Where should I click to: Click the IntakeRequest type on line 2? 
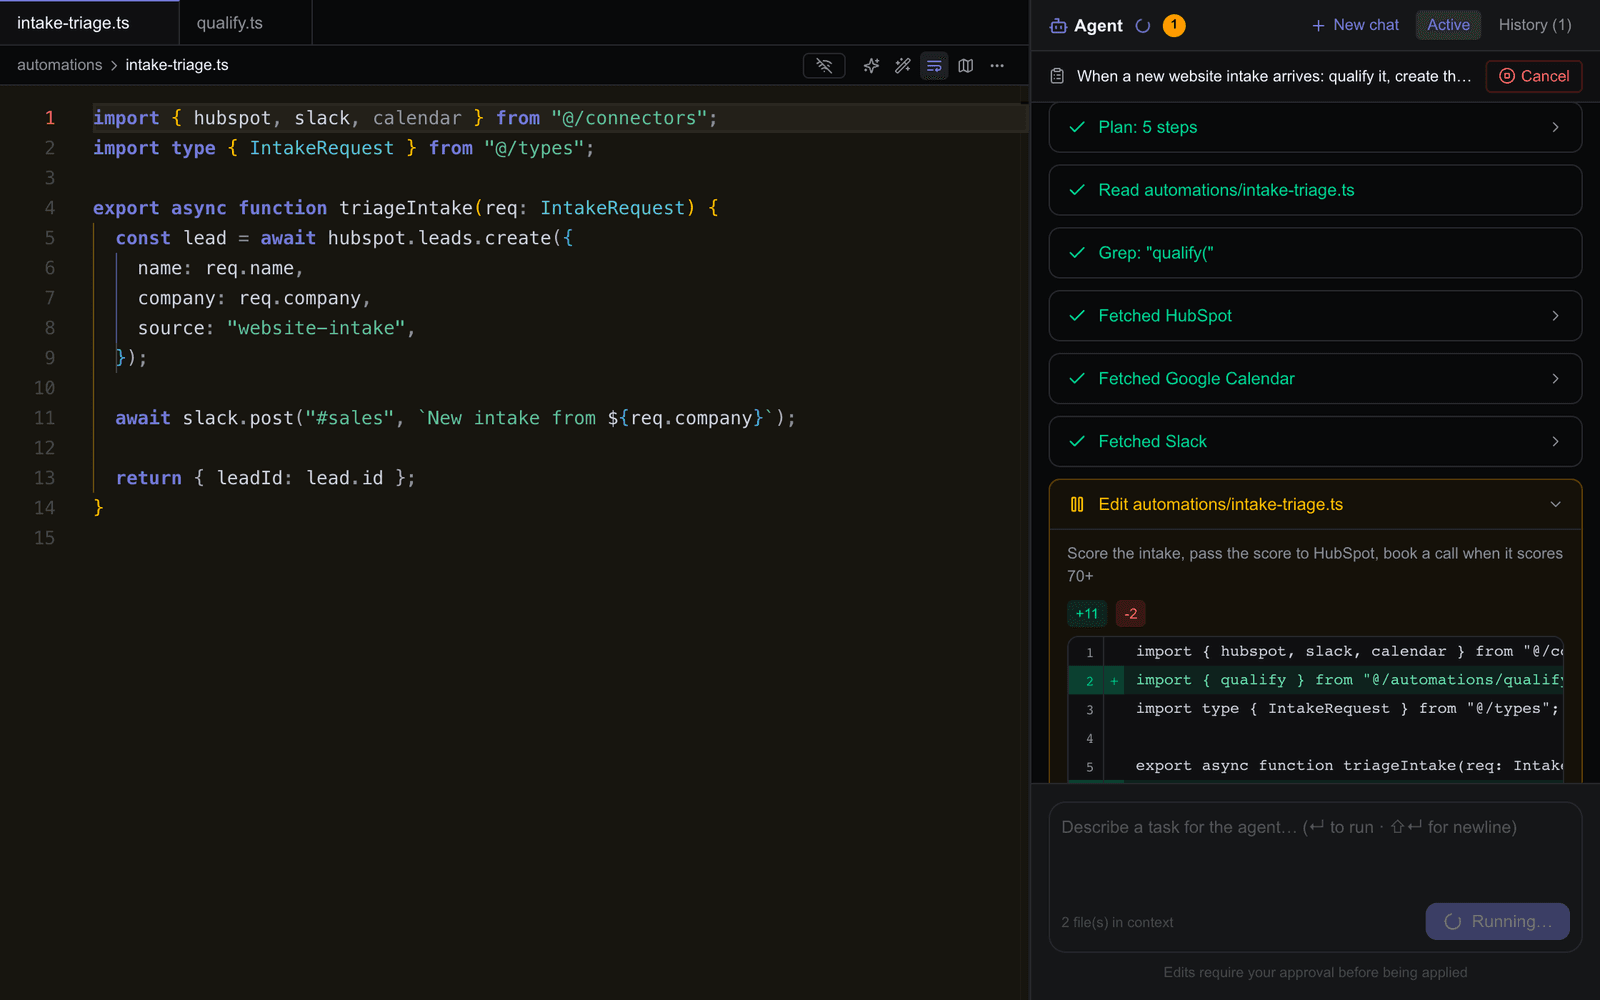tap(322, 148)
